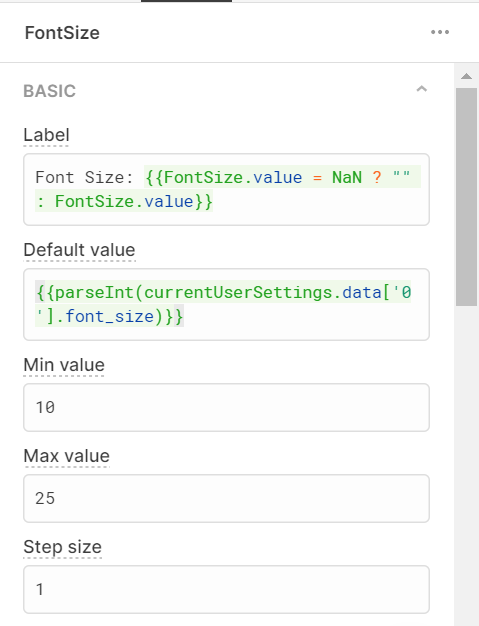This screenshot has width=479, height=626.
Task: Focus the Step size field containing 1
Action: coord(226,589)
